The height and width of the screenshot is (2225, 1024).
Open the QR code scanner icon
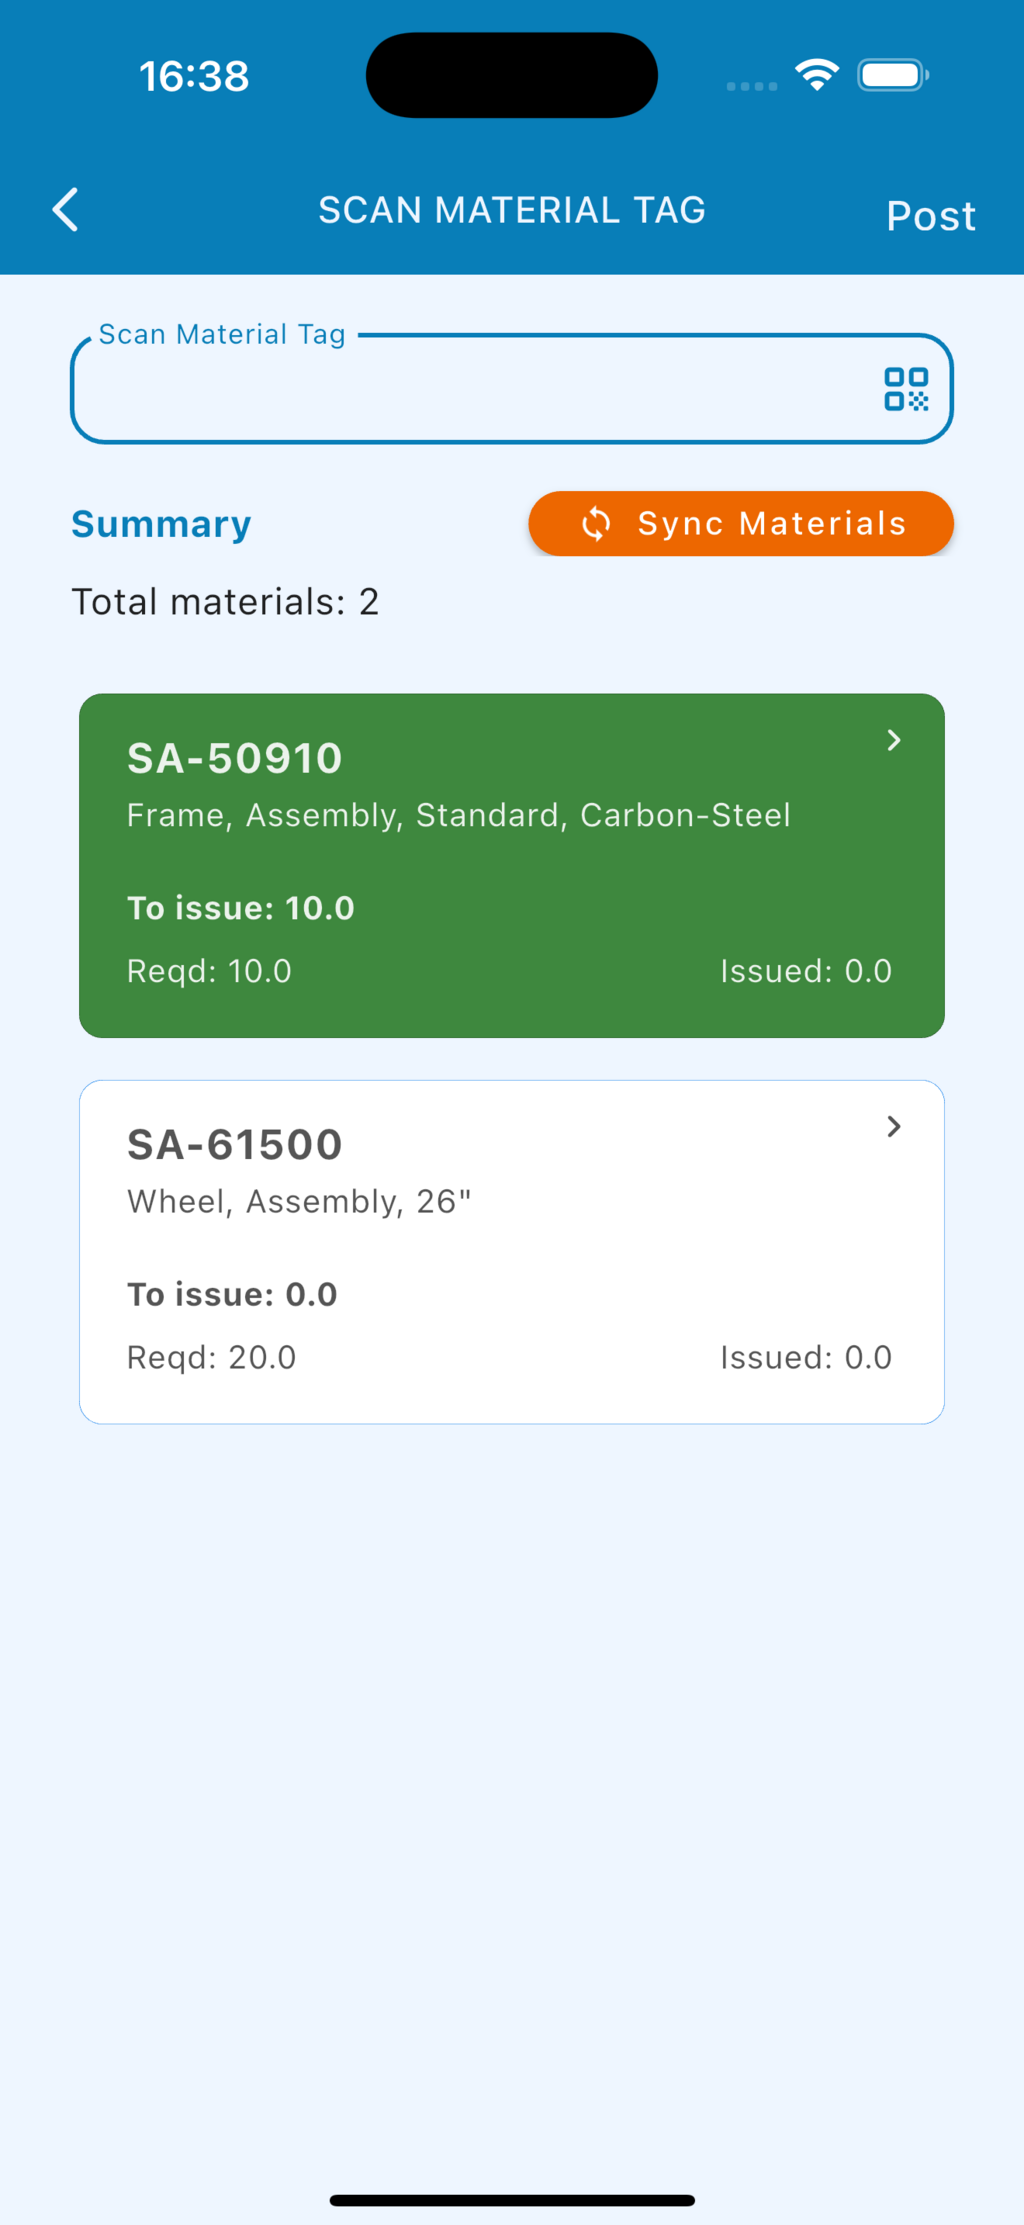[x=906, y=389]
